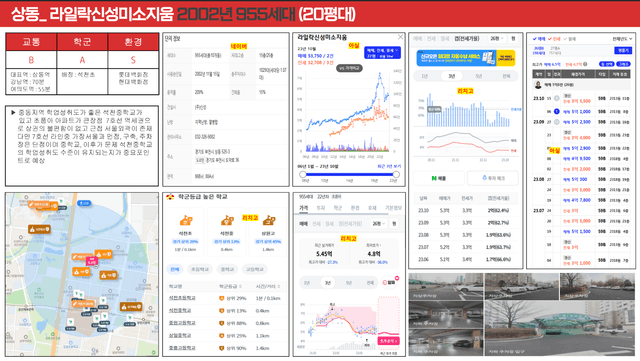Open the 26평 dropdown in price panel

tap(378, 224)
